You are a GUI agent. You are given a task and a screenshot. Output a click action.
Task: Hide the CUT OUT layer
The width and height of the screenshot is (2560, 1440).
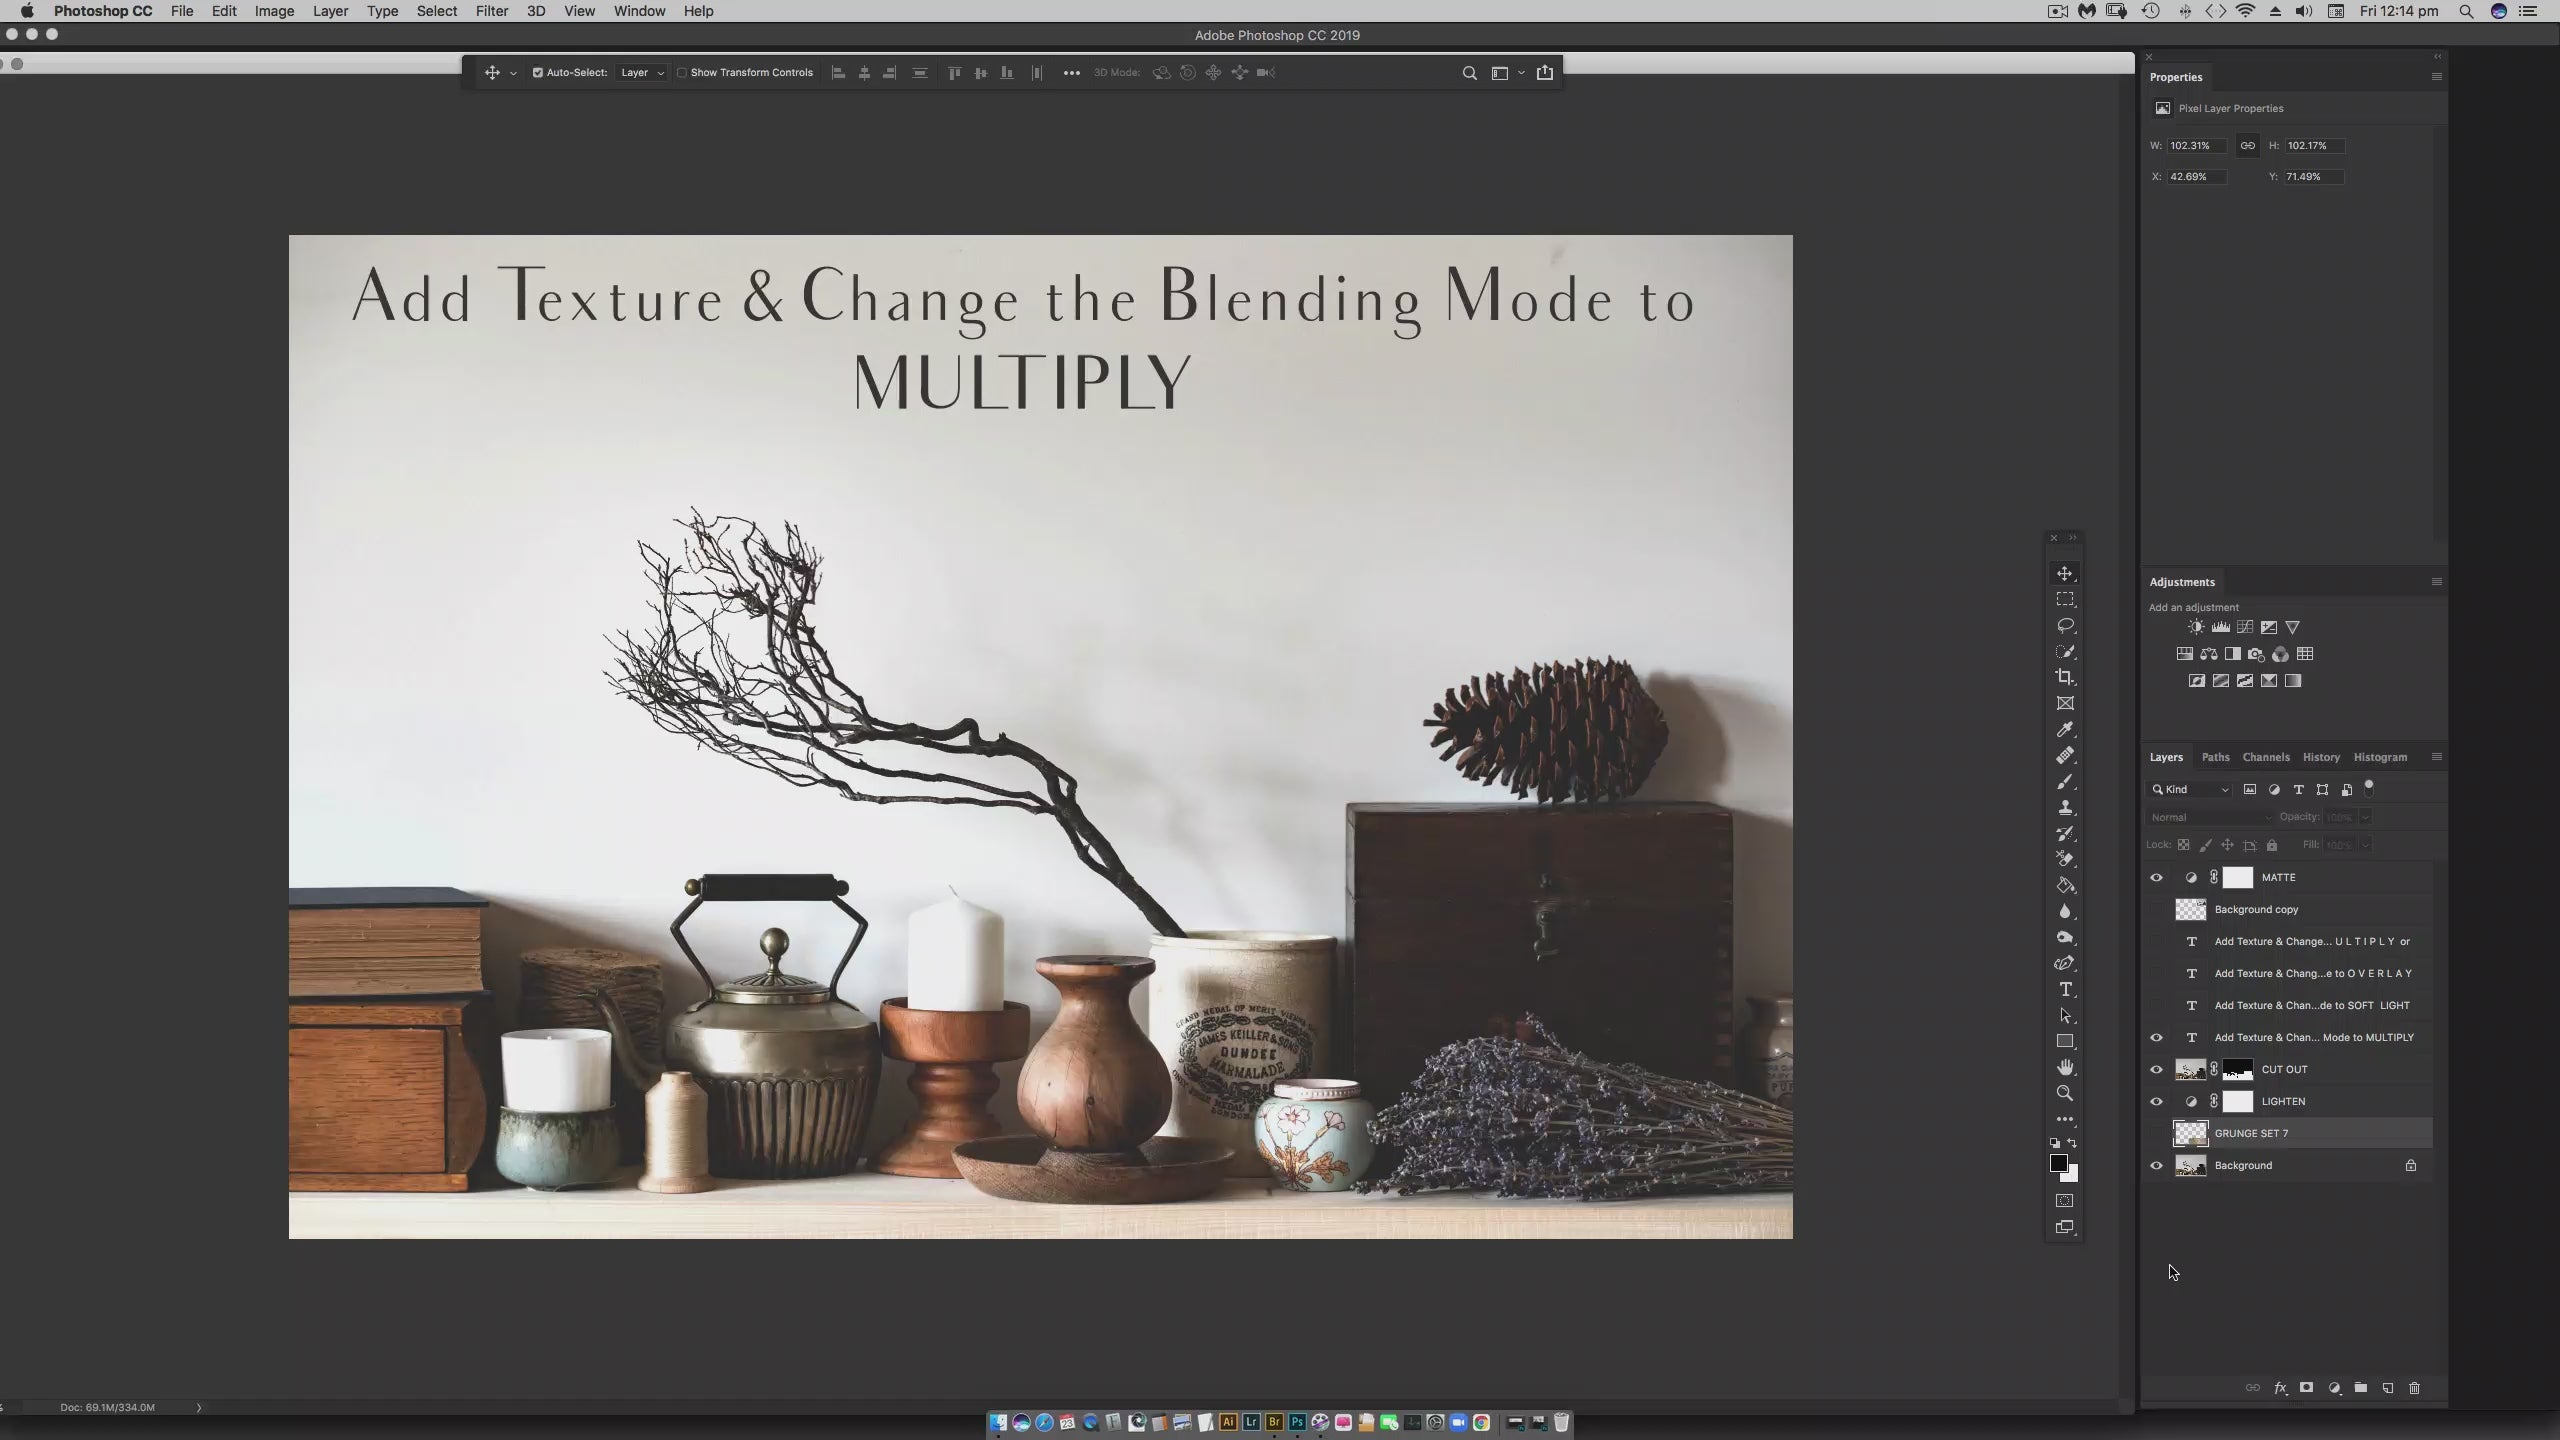pyautogui.click(x=2156, y=1069)
